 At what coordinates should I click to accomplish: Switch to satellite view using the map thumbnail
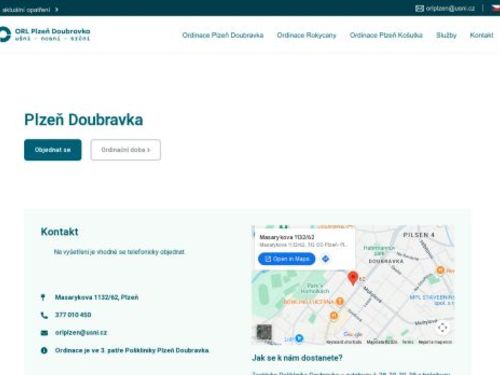[x=264, y=332]
